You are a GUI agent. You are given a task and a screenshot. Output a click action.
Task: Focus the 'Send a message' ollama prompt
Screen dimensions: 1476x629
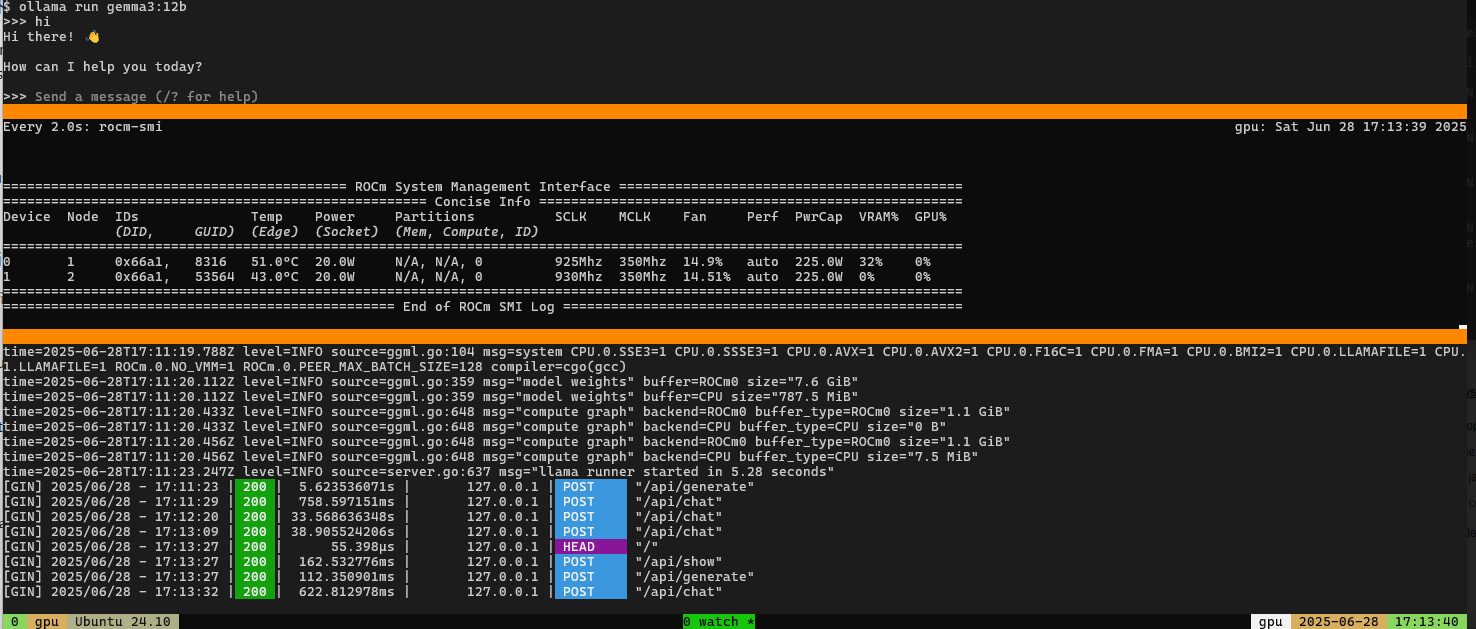(x=147, y=97)
